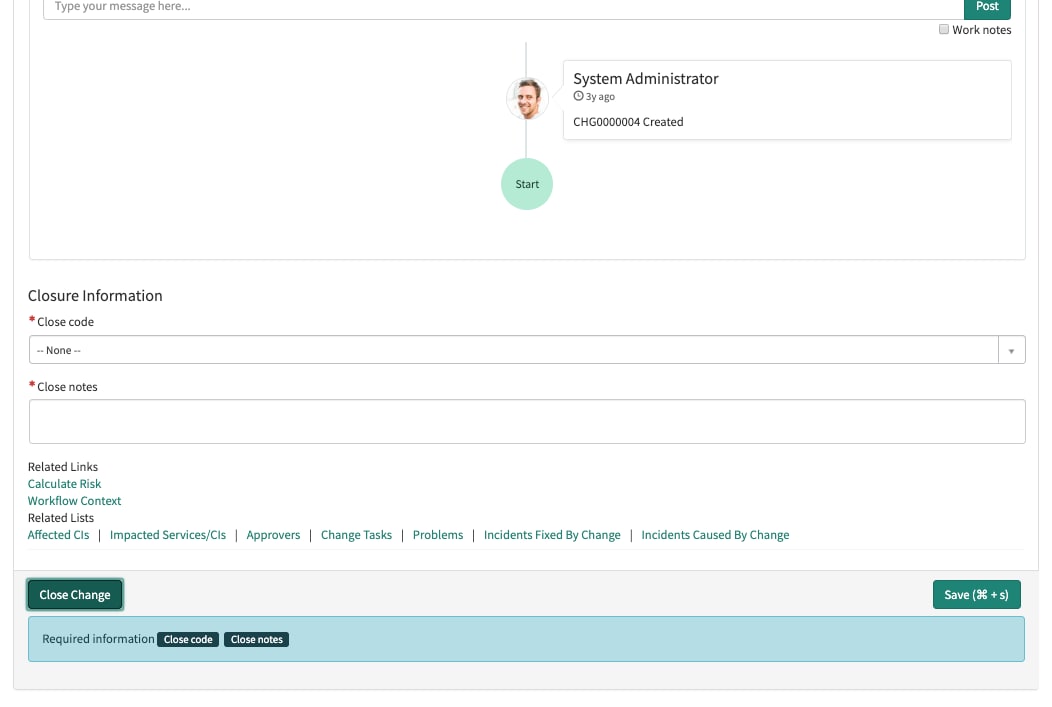The height and width of the screenshot is (707, 1052).
Task: Save the record using the Save button
Action: point(977,594)
